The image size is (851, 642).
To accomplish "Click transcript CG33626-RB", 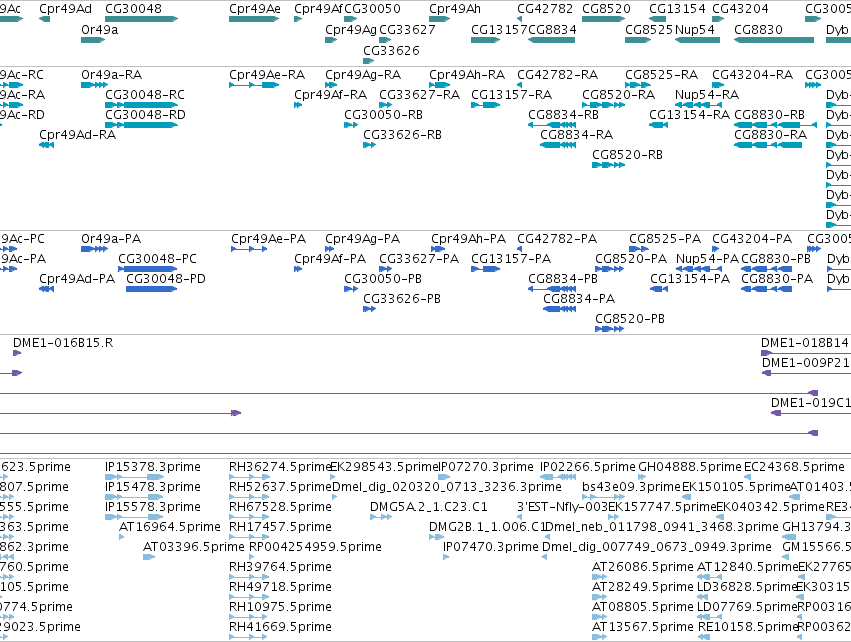I will (402, 135).
